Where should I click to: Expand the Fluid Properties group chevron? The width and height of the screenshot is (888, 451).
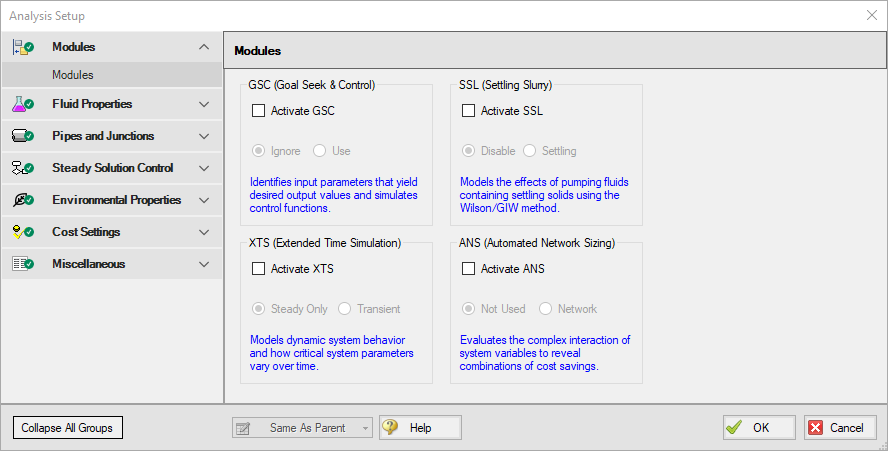tap(204, 104)
